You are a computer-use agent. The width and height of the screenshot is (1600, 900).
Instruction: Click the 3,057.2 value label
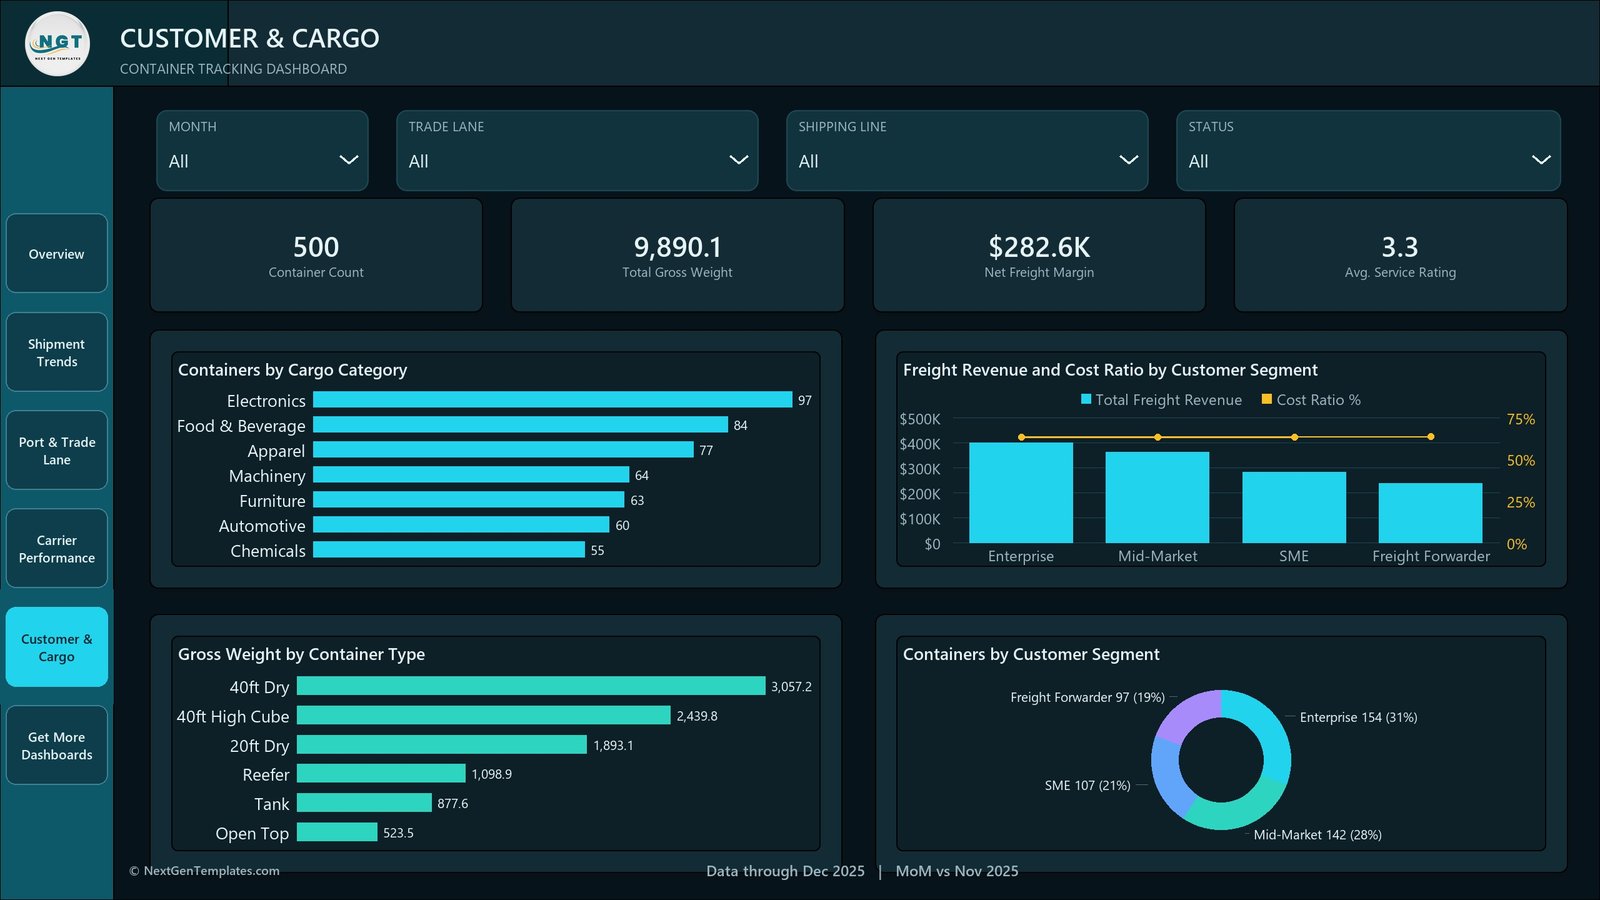click(791, 687)
